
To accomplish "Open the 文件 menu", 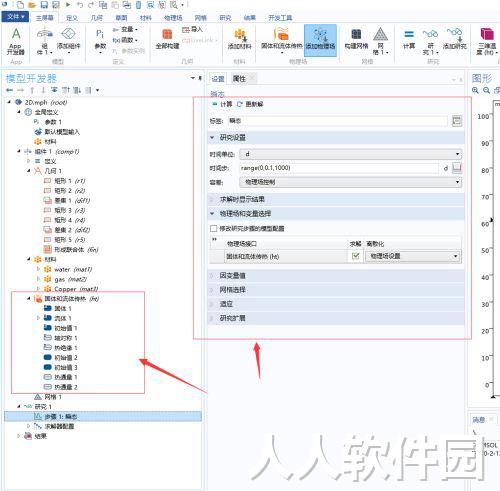I will 15,17.
